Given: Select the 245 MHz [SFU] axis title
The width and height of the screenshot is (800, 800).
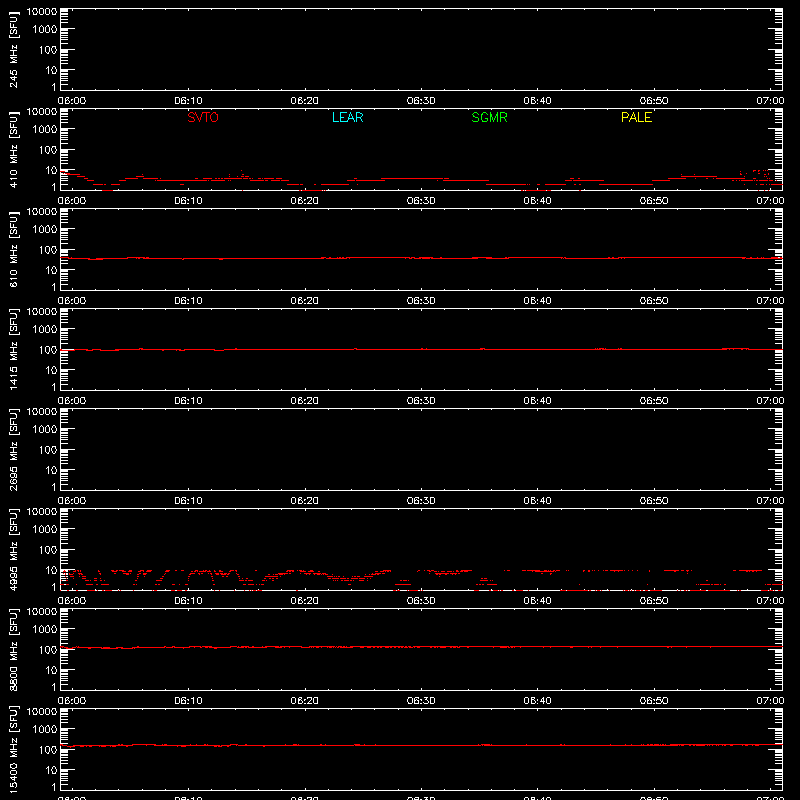Looking at the screenshot, I should pos(13,49).
